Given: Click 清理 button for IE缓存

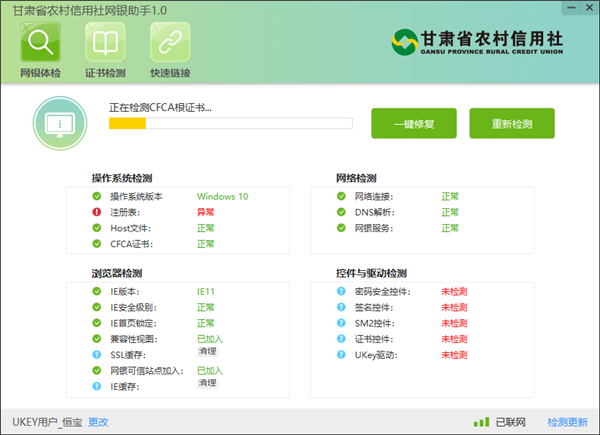Looking at the screenshot, I should point(208,383).
